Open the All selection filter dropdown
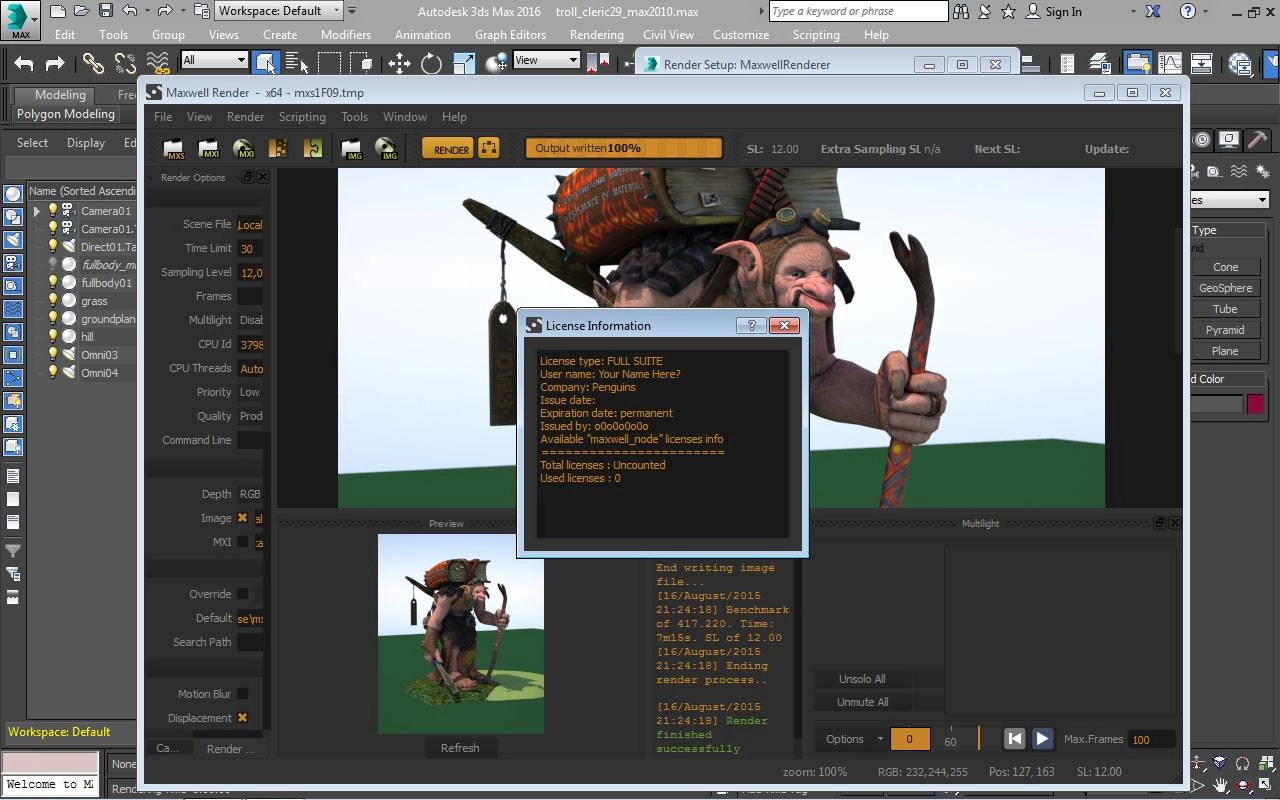The width and height of the screenshot is (1280, 800). 214,60
